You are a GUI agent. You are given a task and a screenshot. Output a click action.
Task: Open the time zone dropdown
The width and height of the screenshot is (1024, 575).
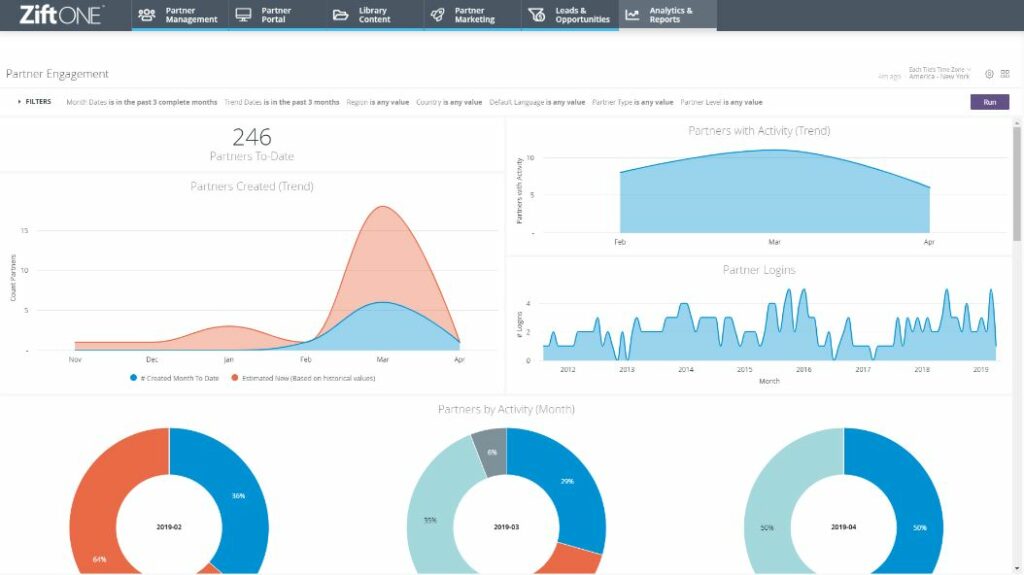coord(939,73)
